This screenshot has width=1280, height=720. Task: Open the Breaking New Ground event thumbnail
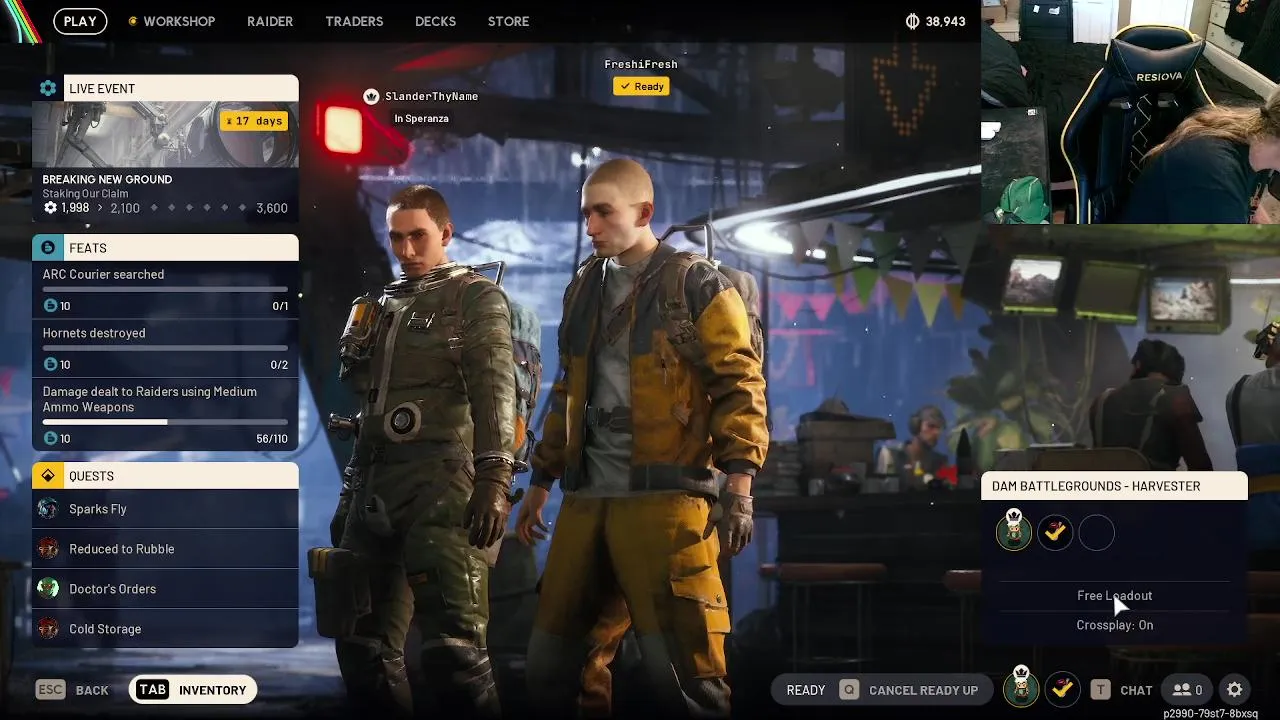tap(165, 135)
